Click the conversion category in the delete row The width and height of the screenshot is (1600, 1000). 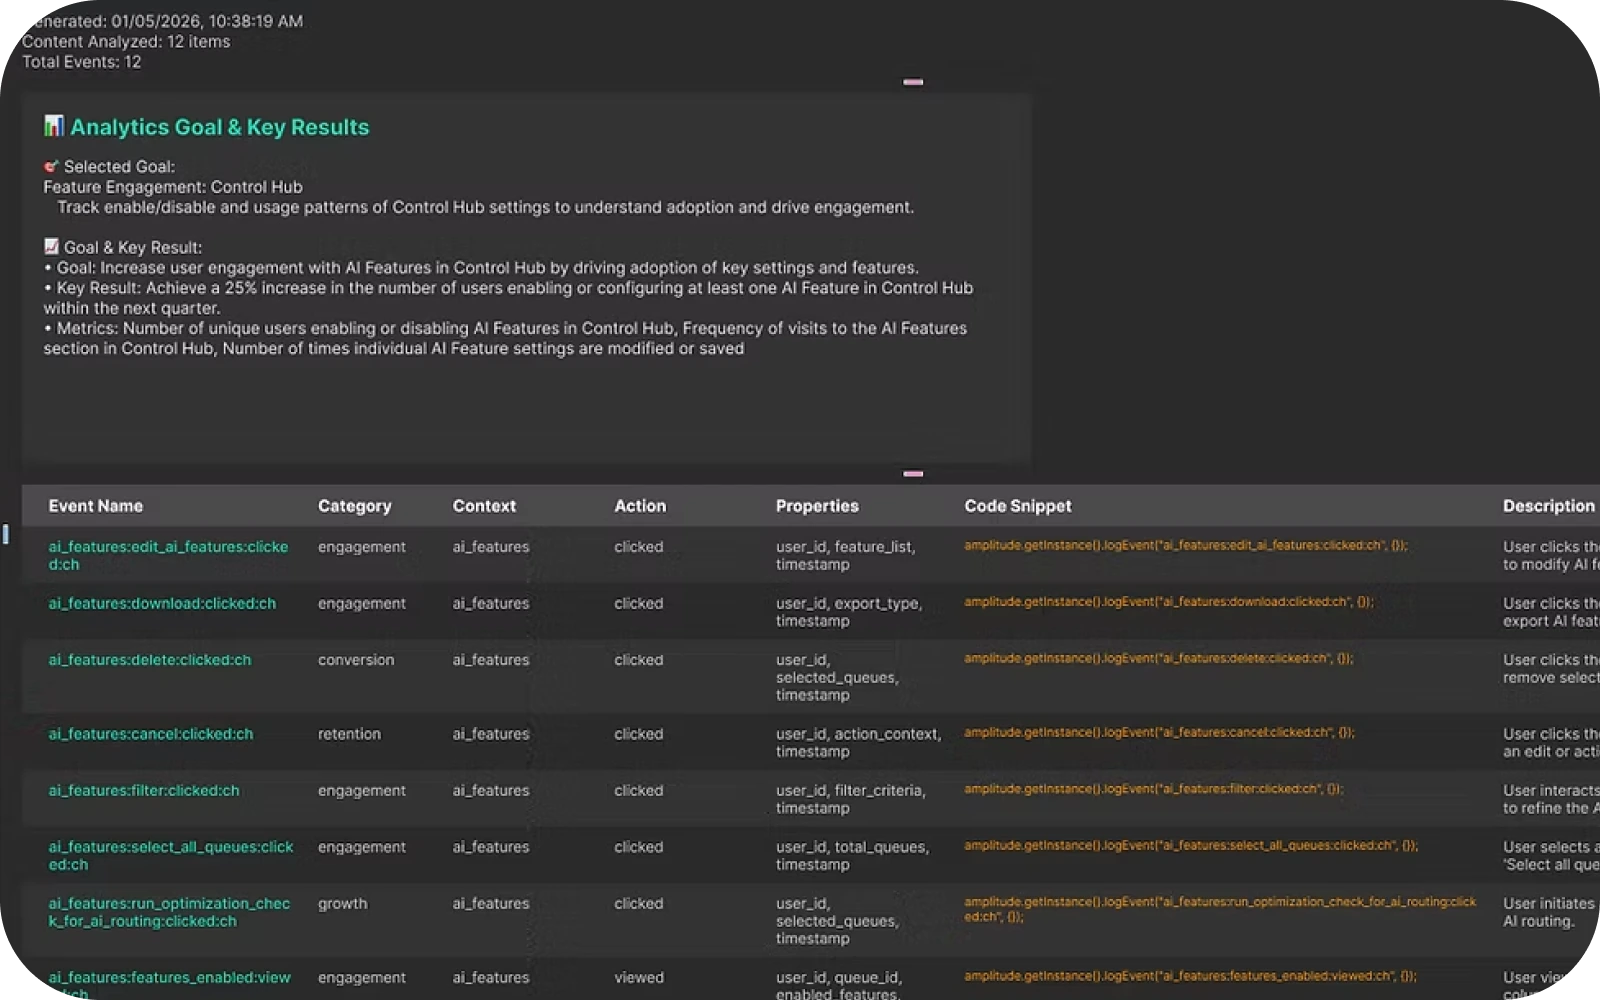pos(356,660)
